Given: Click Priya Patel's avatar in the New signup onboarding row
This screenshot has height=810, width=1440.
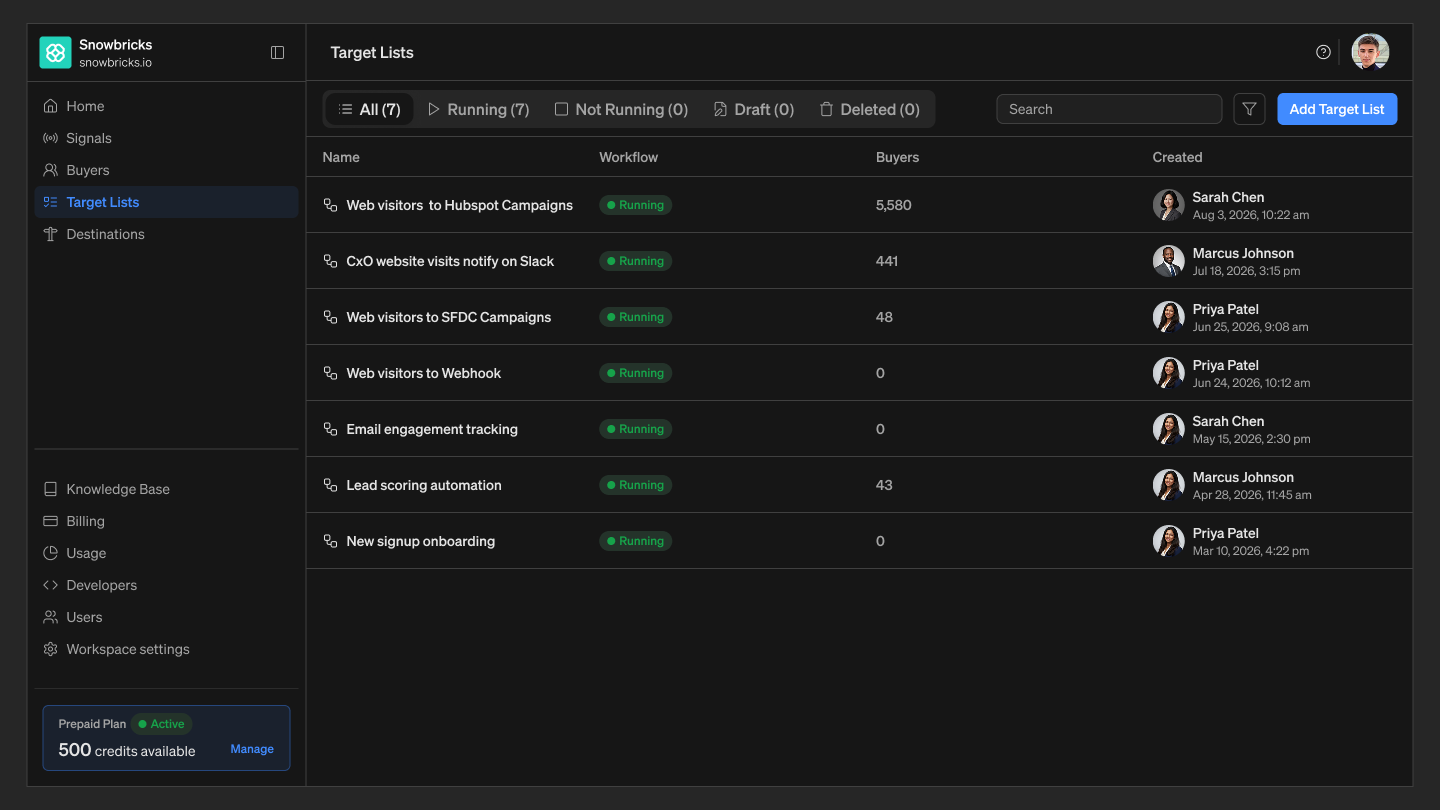Looking at the screenshot, I should click(x=1168, y=541).
